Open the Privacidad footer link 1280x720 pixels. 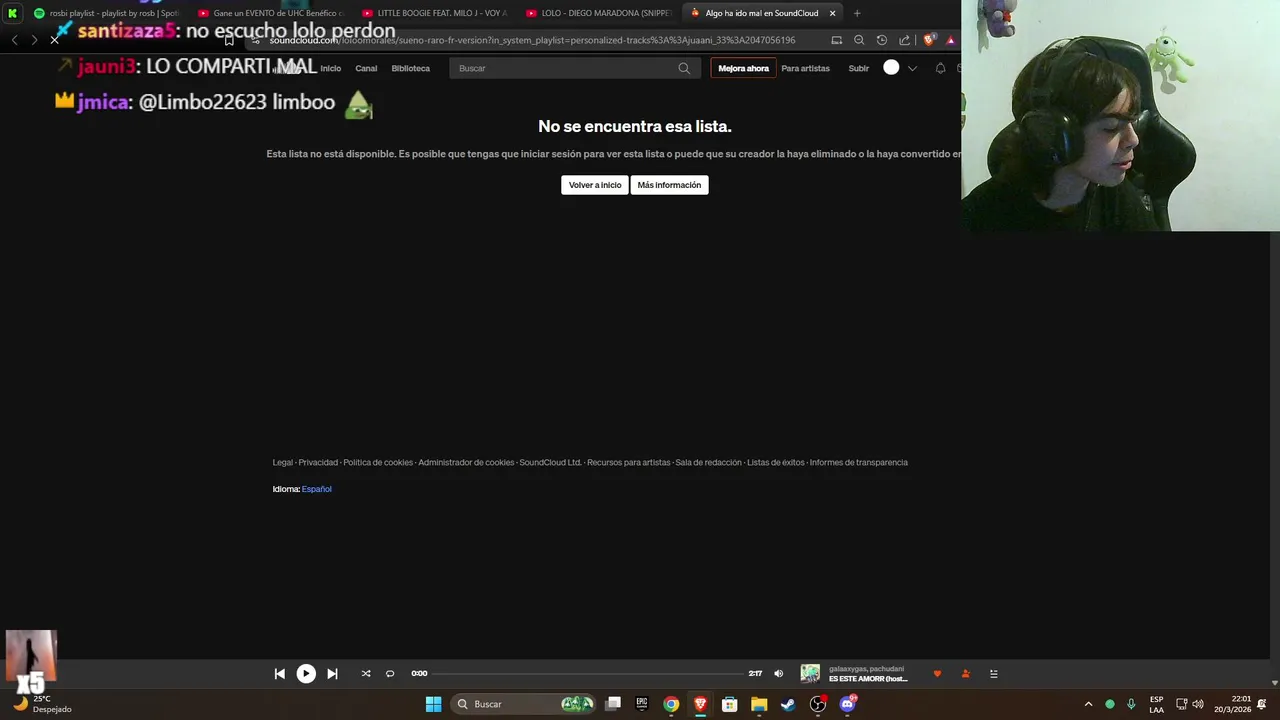point(318,462)
